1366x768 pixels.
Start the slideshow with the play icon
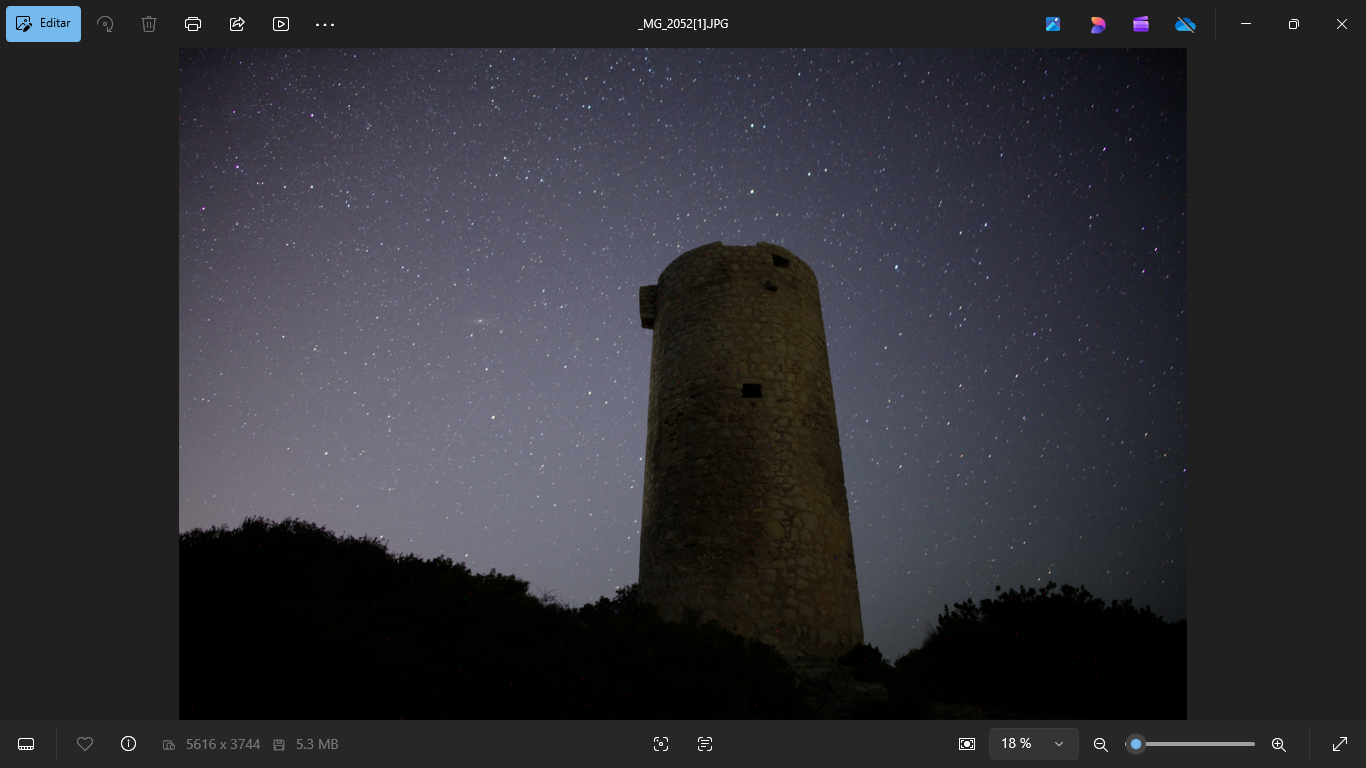(281, 24)
